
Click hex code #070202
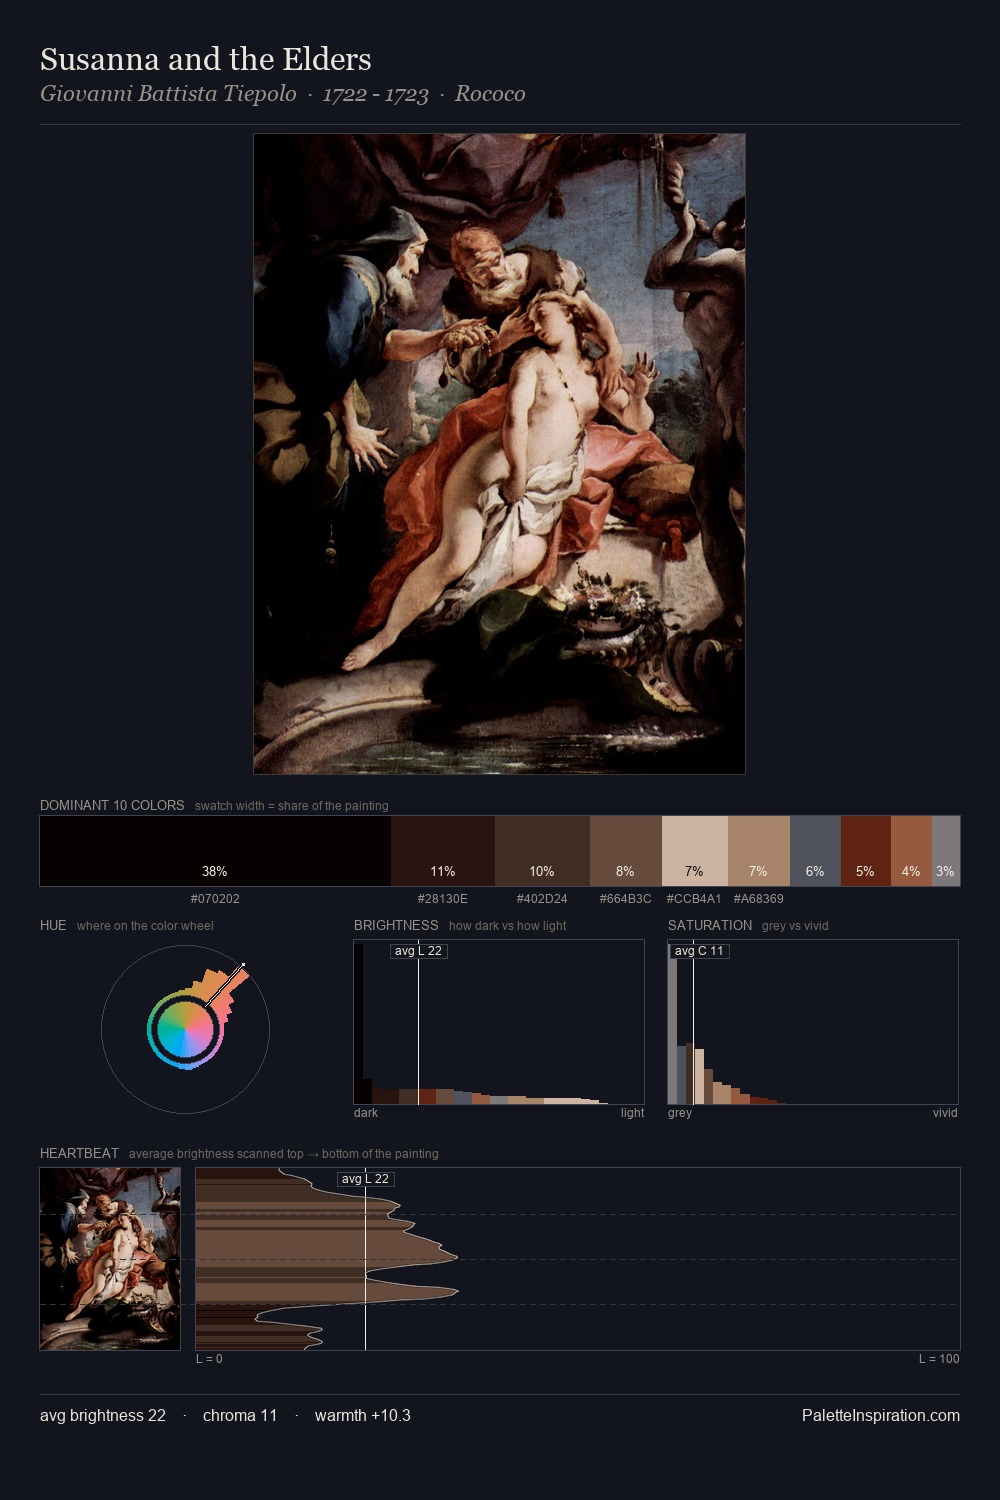(215, 899)
